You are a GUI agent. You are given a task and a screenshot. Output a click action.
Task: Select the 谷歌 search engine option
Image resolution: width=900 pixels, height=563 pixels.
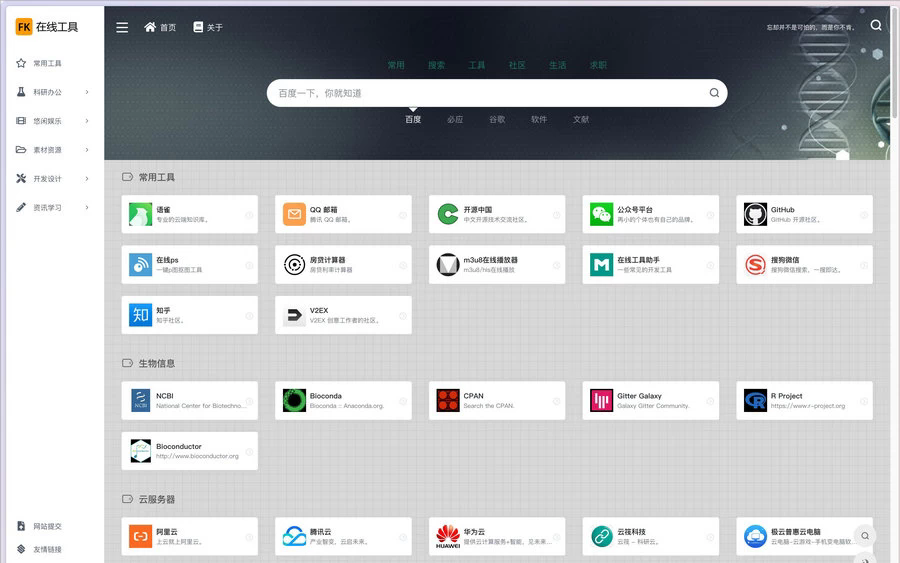(497, 119)
